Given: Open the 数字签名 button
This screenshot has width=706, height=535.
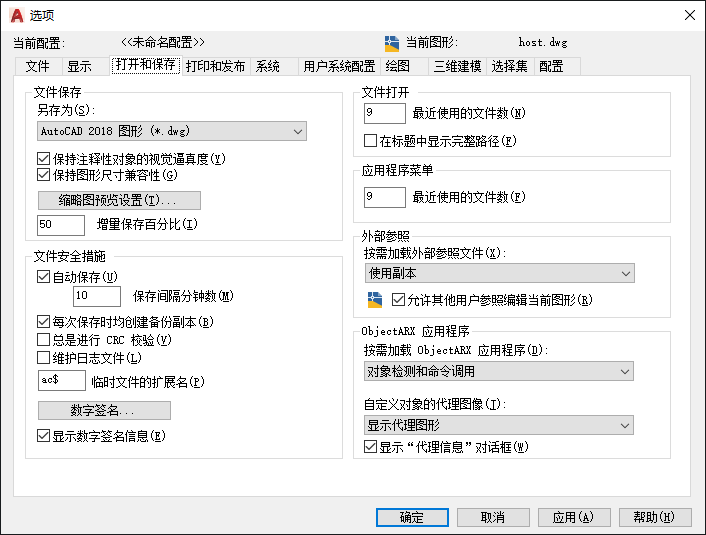Looking at the screenshot, I should pos(104,410).
